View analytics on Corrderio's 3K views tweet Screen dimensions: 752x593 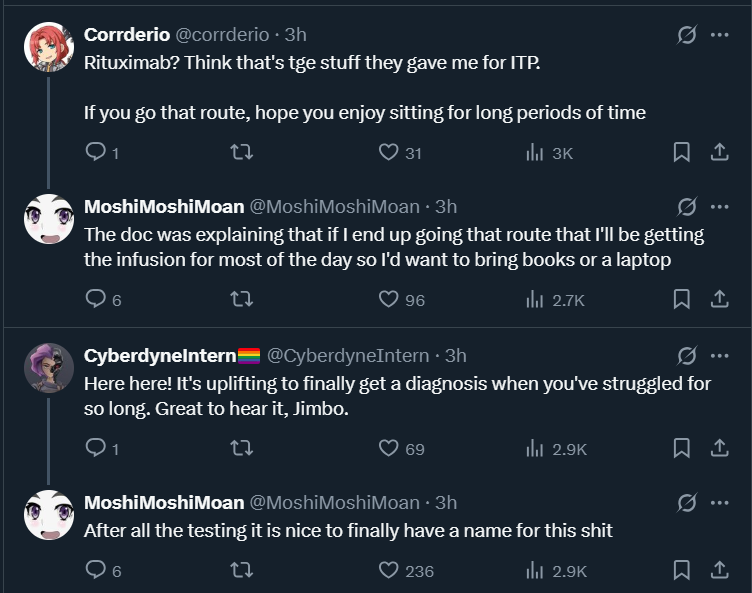point(535,153)
